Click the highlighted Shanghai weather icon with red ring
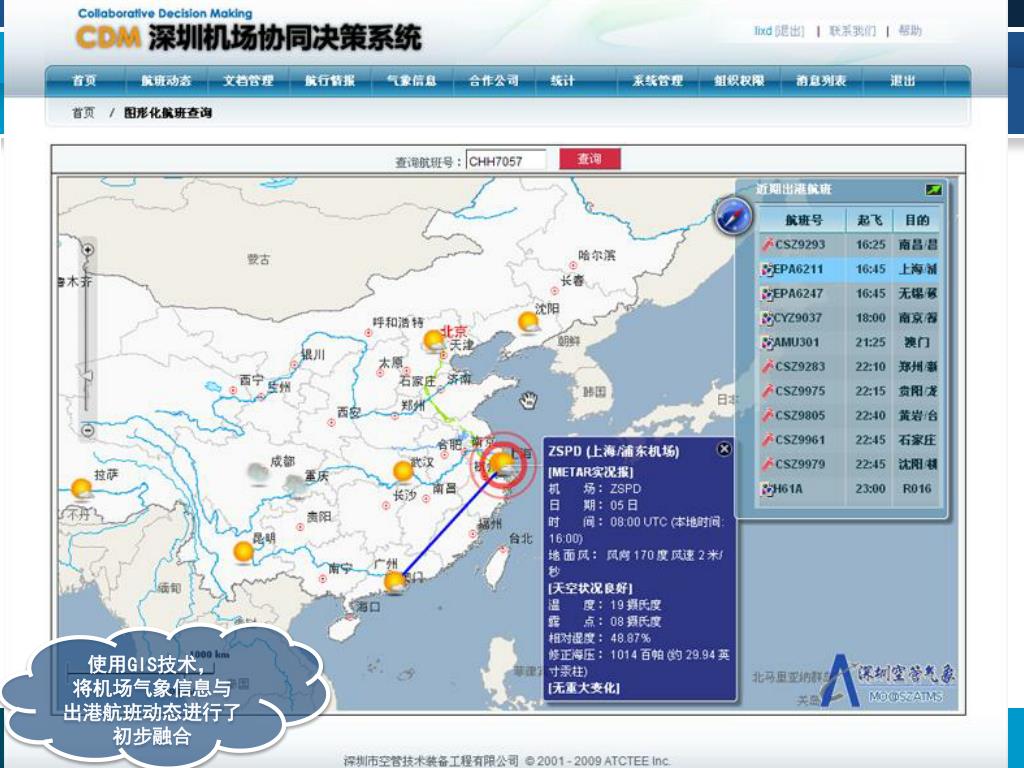Viewport: 1024px width, 768px height. point(502,464)
